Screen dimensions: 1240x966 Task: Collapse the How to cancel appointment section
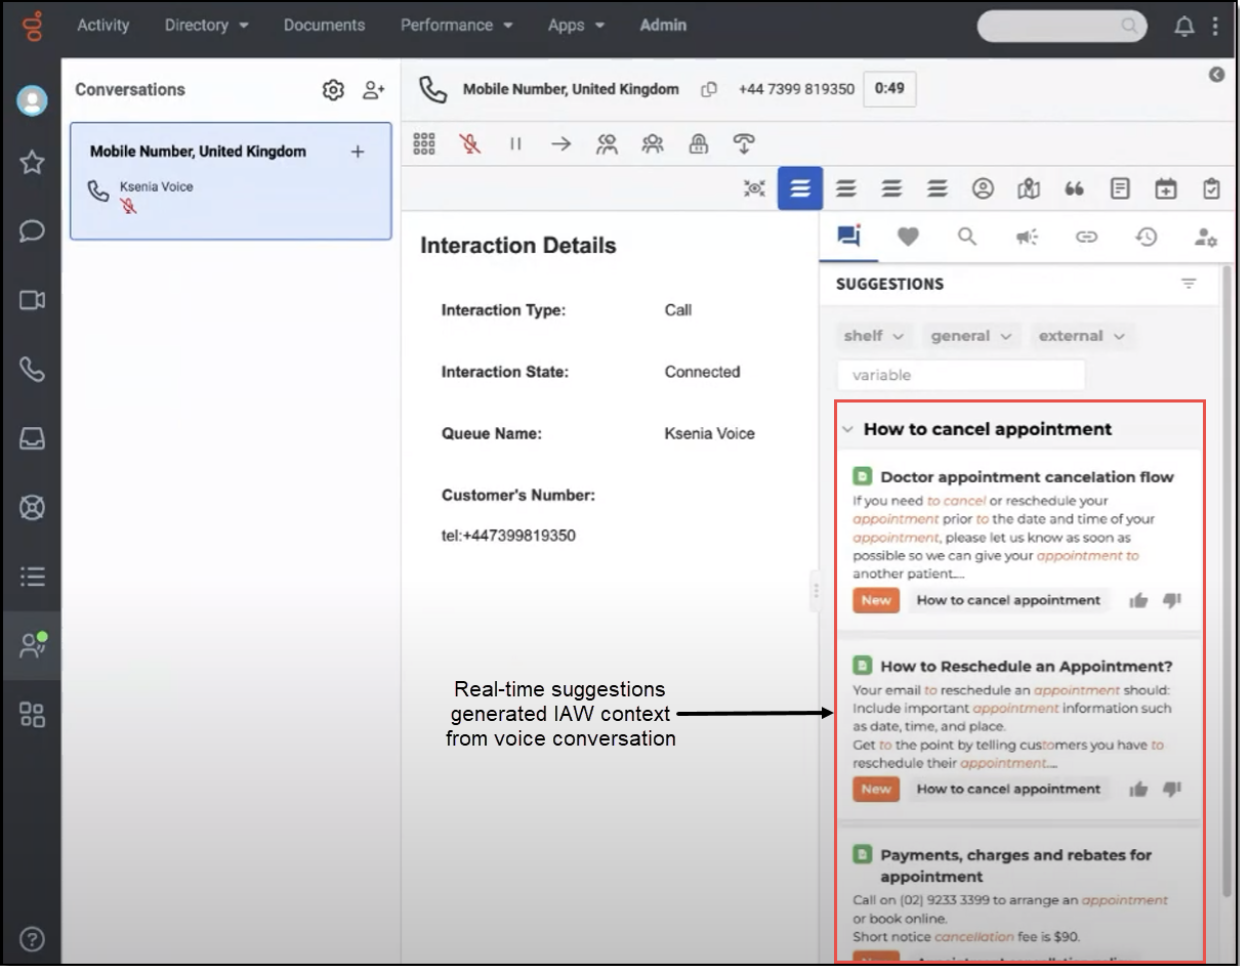[x=848, y=429]
